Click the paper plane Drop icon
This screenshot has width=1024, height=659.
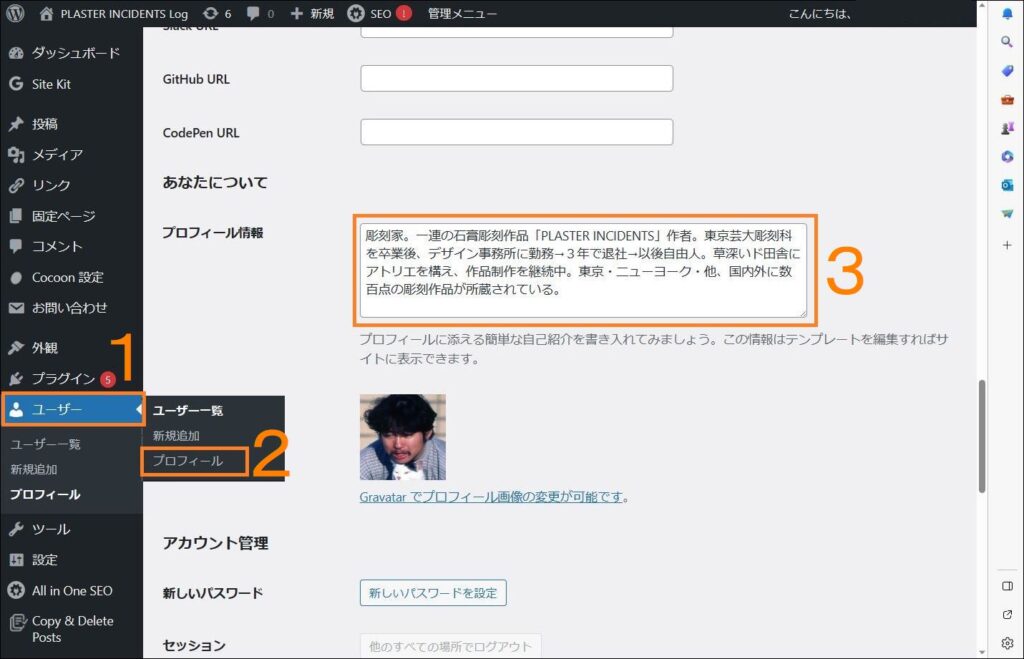tap(1007, 214)
